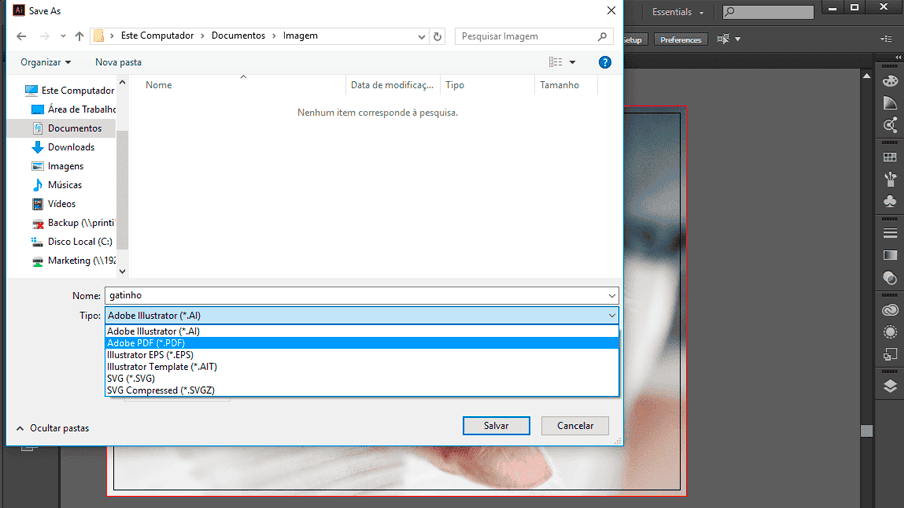Click Nova pasta to create folder
Image resolution: width=904 pixels, height=508 pixels.
point(118,62)
